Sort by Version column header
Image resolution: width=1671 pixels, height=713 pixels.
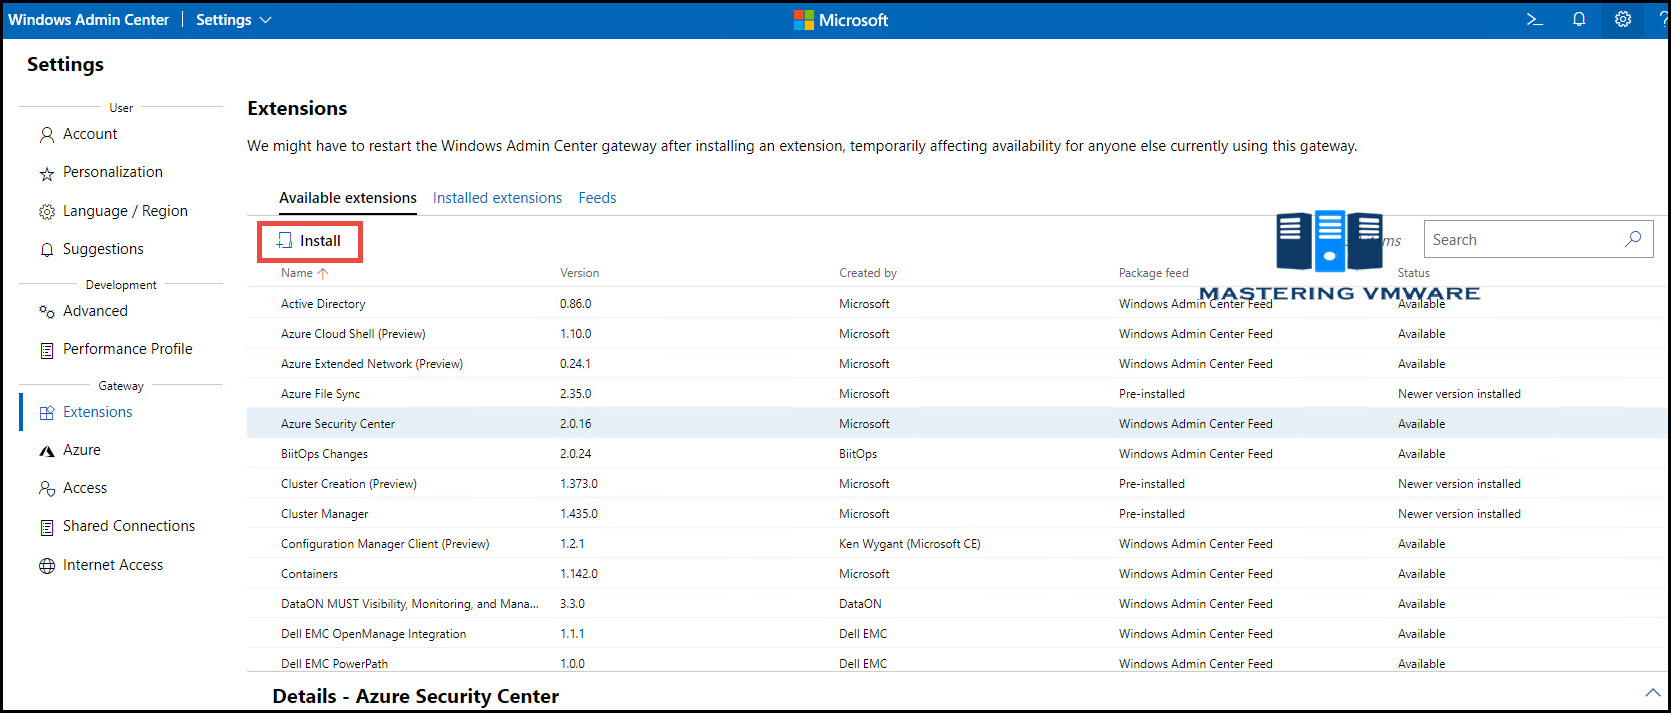click(x=579, y=273)
